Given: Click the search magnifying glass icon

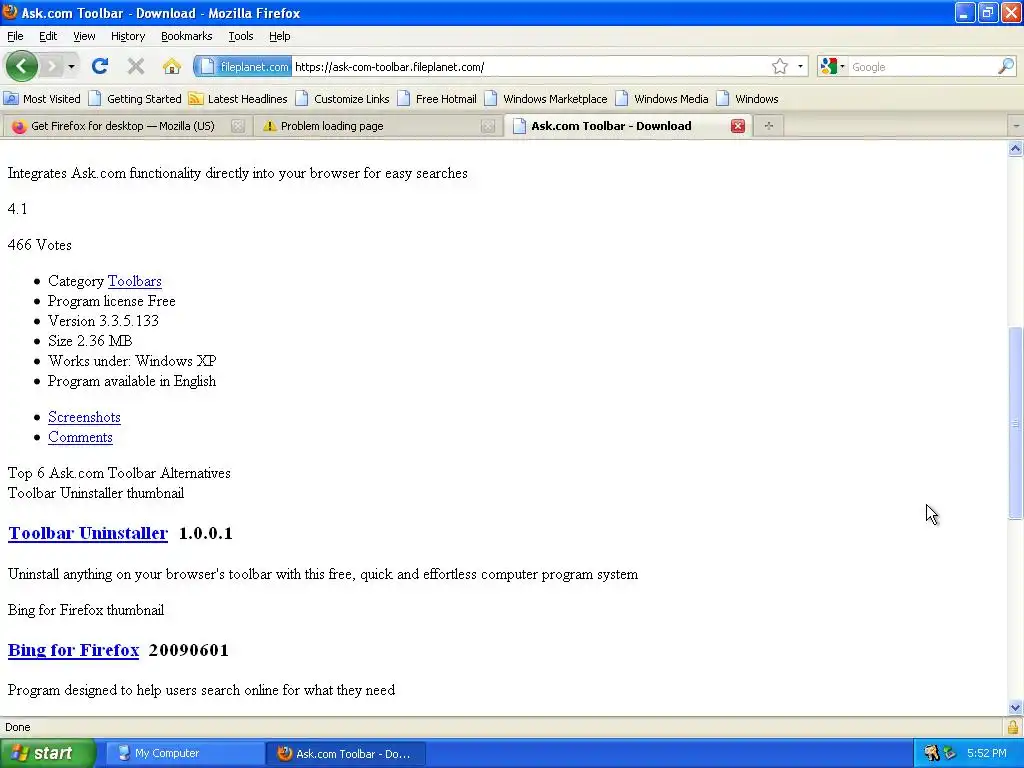Looking at the screenshot, I should [1006, 67].
